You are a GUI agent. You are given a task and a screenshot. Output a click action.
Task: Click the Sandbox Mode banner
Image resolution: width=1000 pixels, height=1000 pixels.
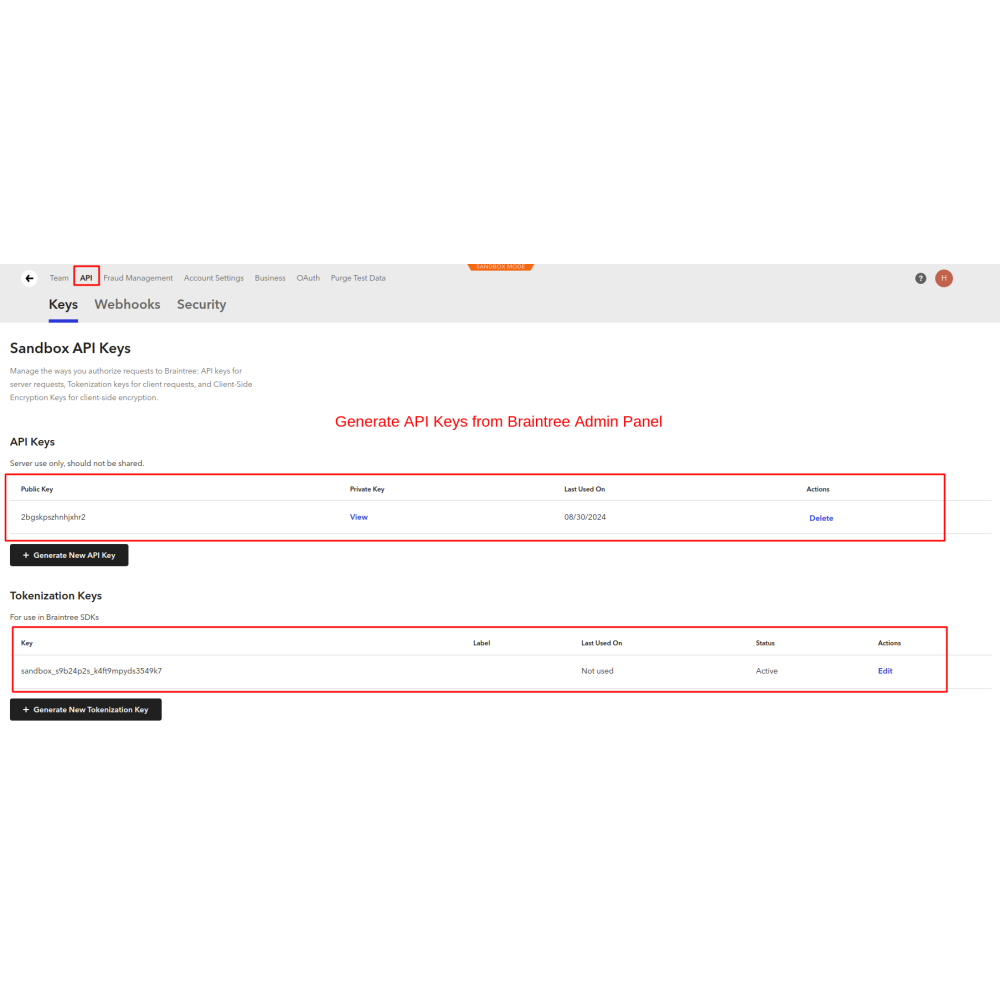[x=500, y=267]
